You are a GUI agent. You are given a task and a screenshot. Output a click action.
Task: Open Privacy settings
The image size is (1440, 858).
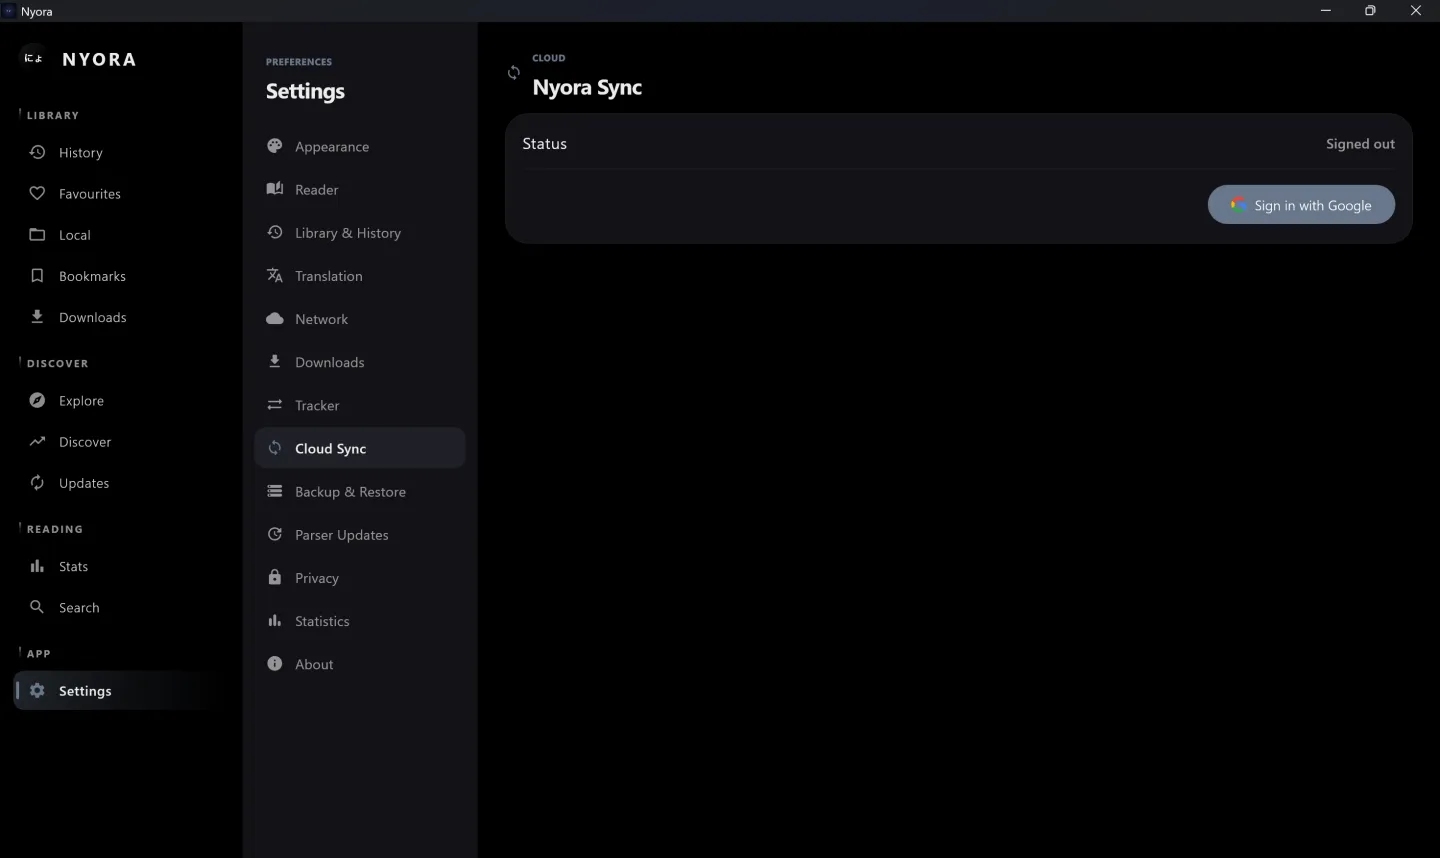point(360,577)
